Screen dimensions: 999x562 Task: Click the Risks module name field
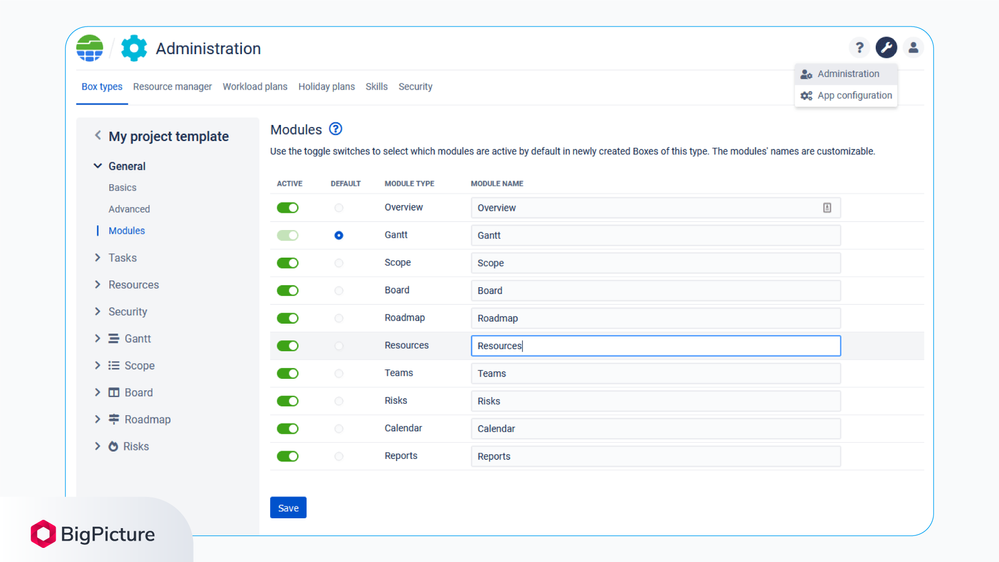pos(656,401)
